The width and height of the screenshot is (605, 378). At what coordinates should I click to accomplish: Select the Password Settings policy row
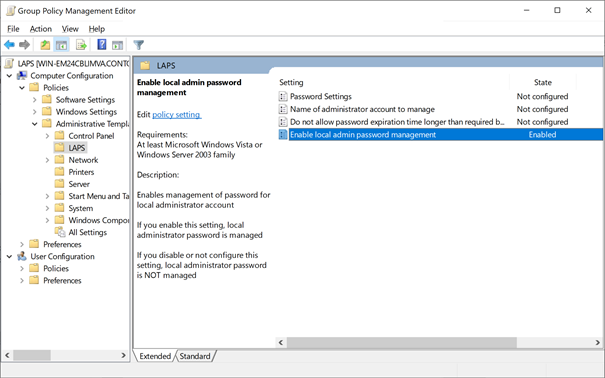[x=440, y=96]
